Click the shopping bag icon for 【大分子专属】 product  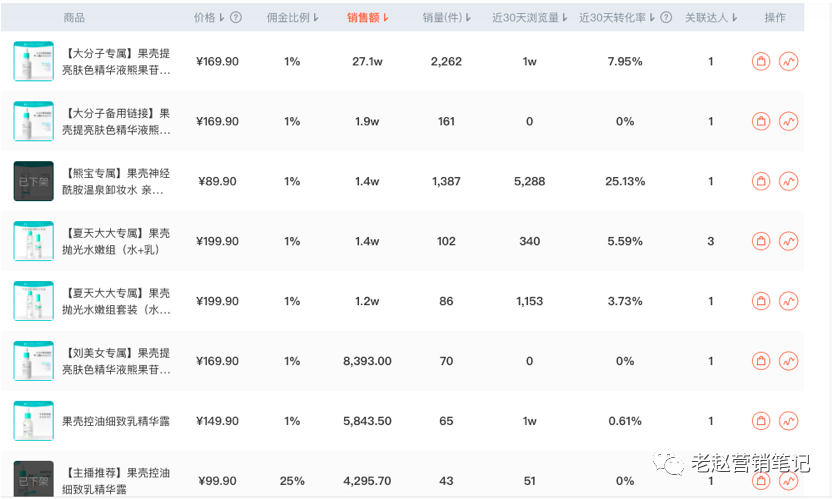click(x=761, y=62)
